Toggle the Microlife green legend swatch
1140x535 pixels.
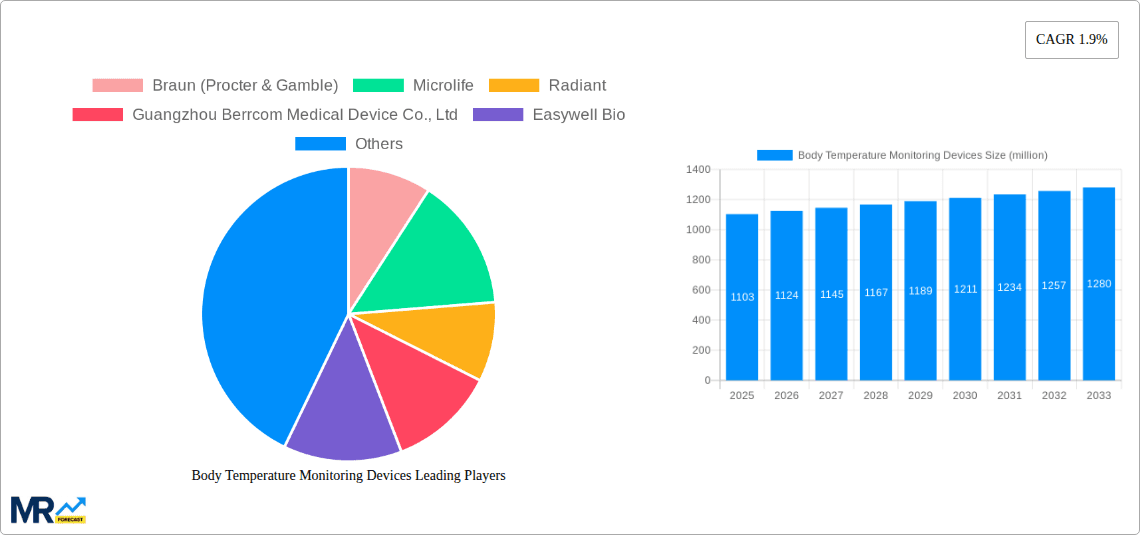(x=378, y=86)
